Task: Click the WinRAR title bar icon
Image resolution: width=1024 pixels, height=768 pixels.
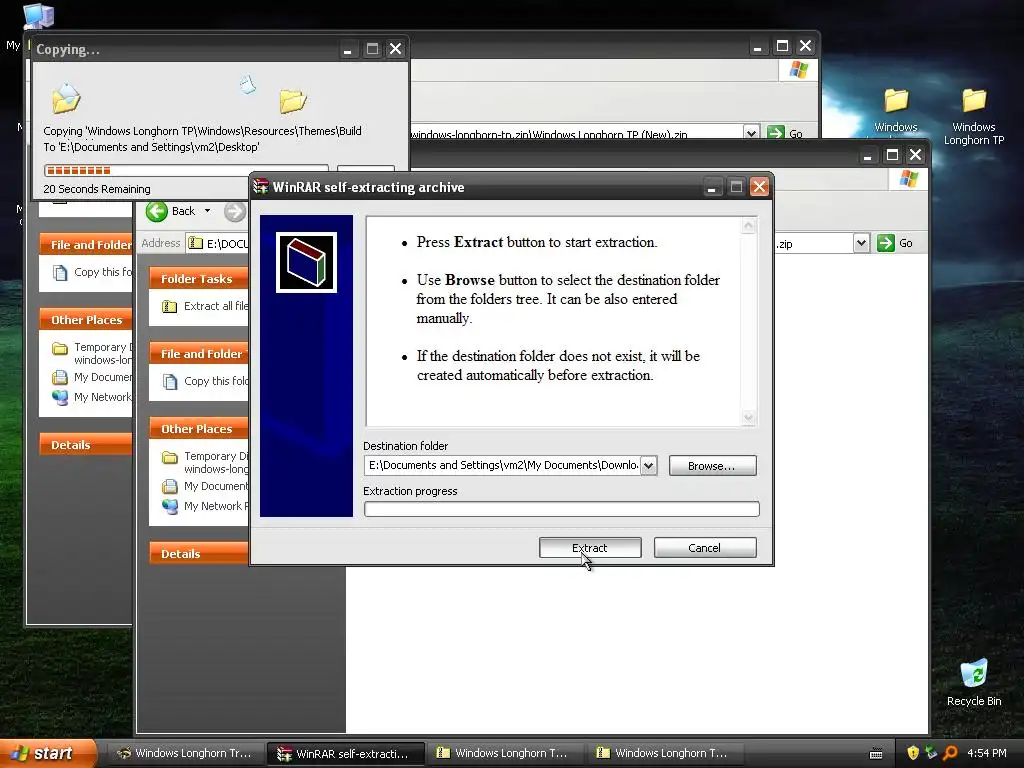Action: pos(261,187)
